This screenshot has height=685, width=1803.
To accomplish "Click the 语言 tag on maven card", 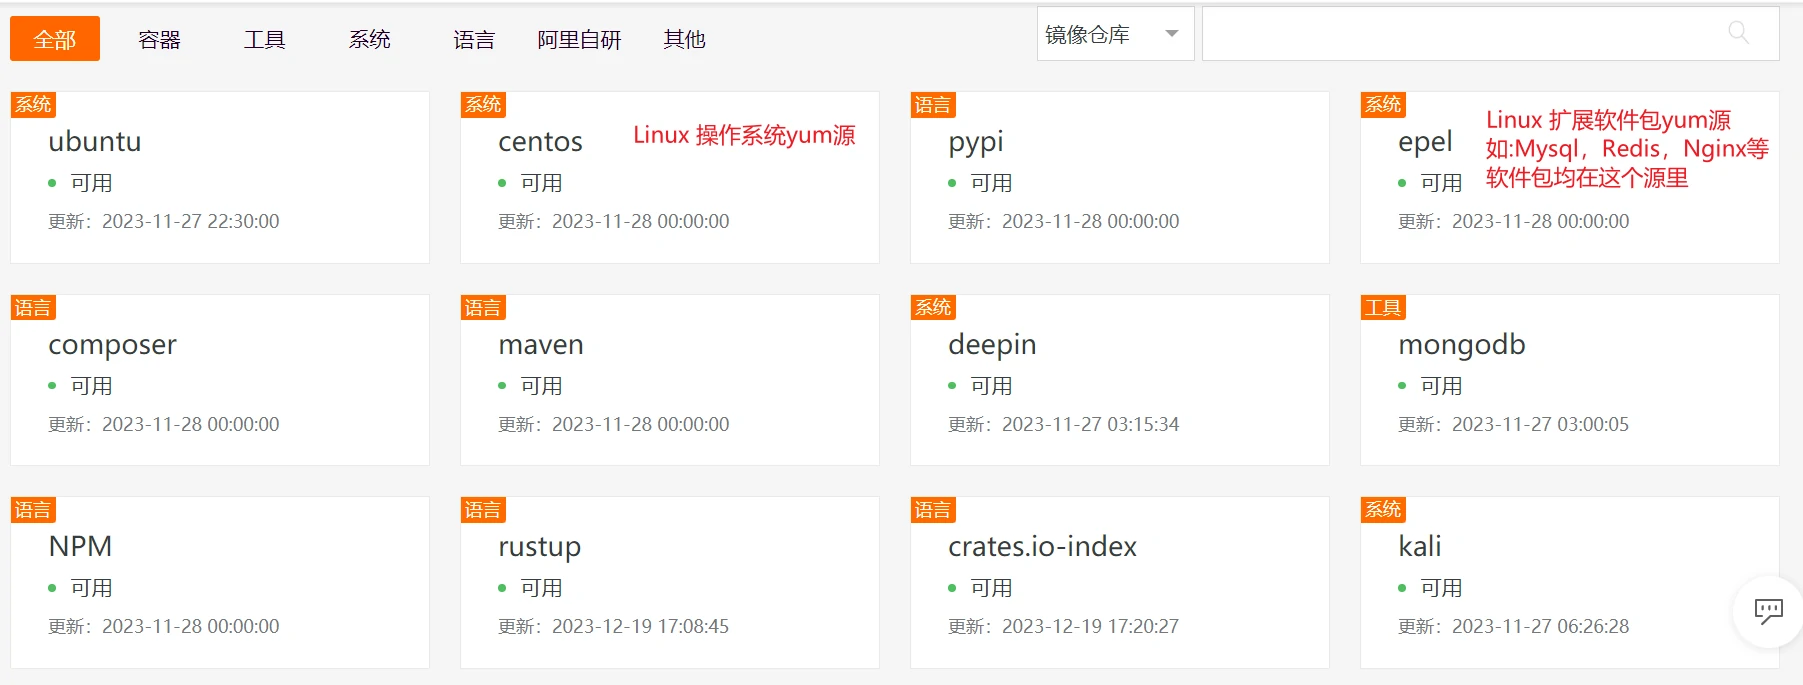I will (483, 308).
